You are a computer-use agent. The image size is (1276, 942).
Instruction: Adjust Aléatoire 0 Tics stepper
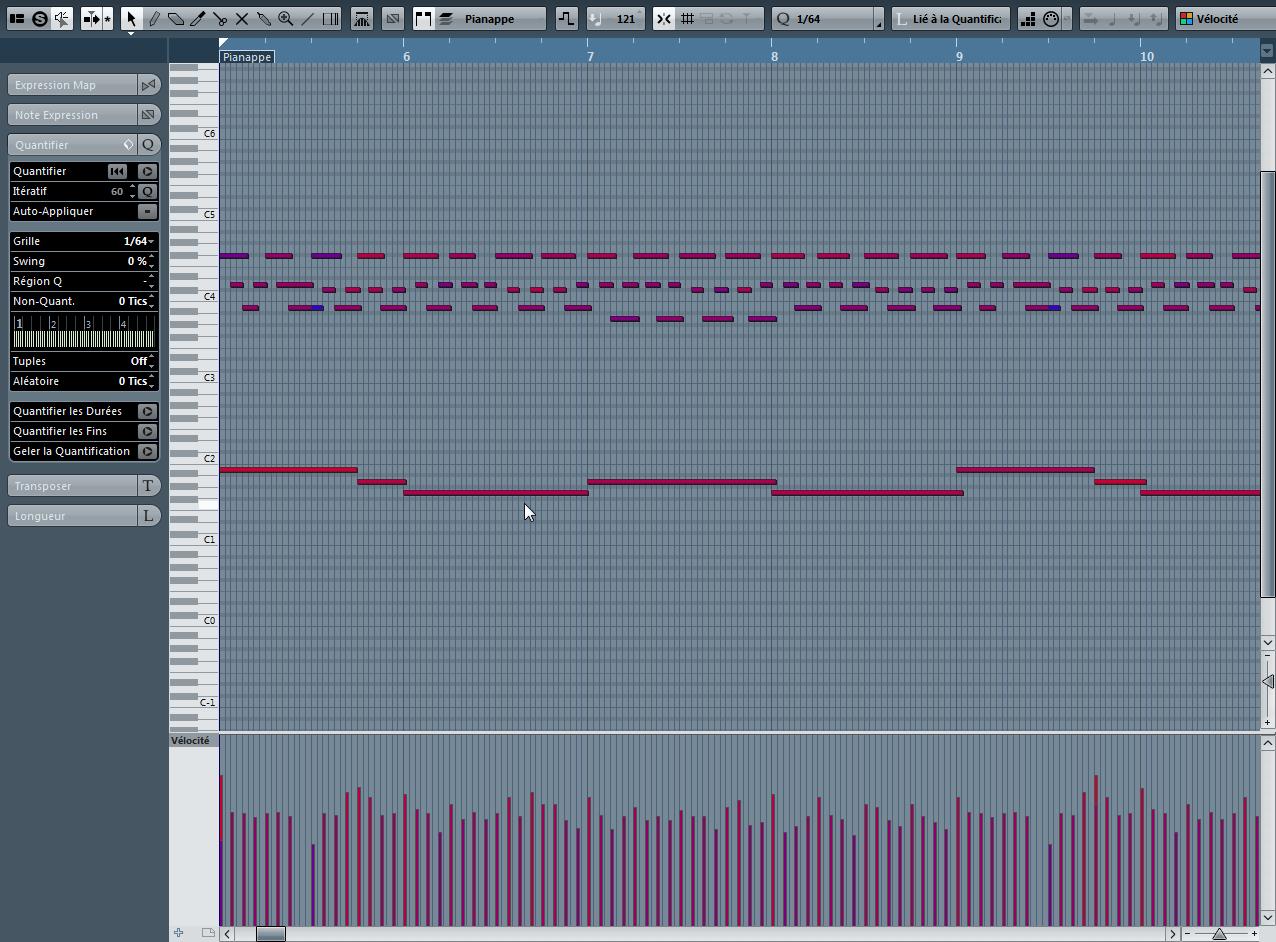tap(151, 381)
